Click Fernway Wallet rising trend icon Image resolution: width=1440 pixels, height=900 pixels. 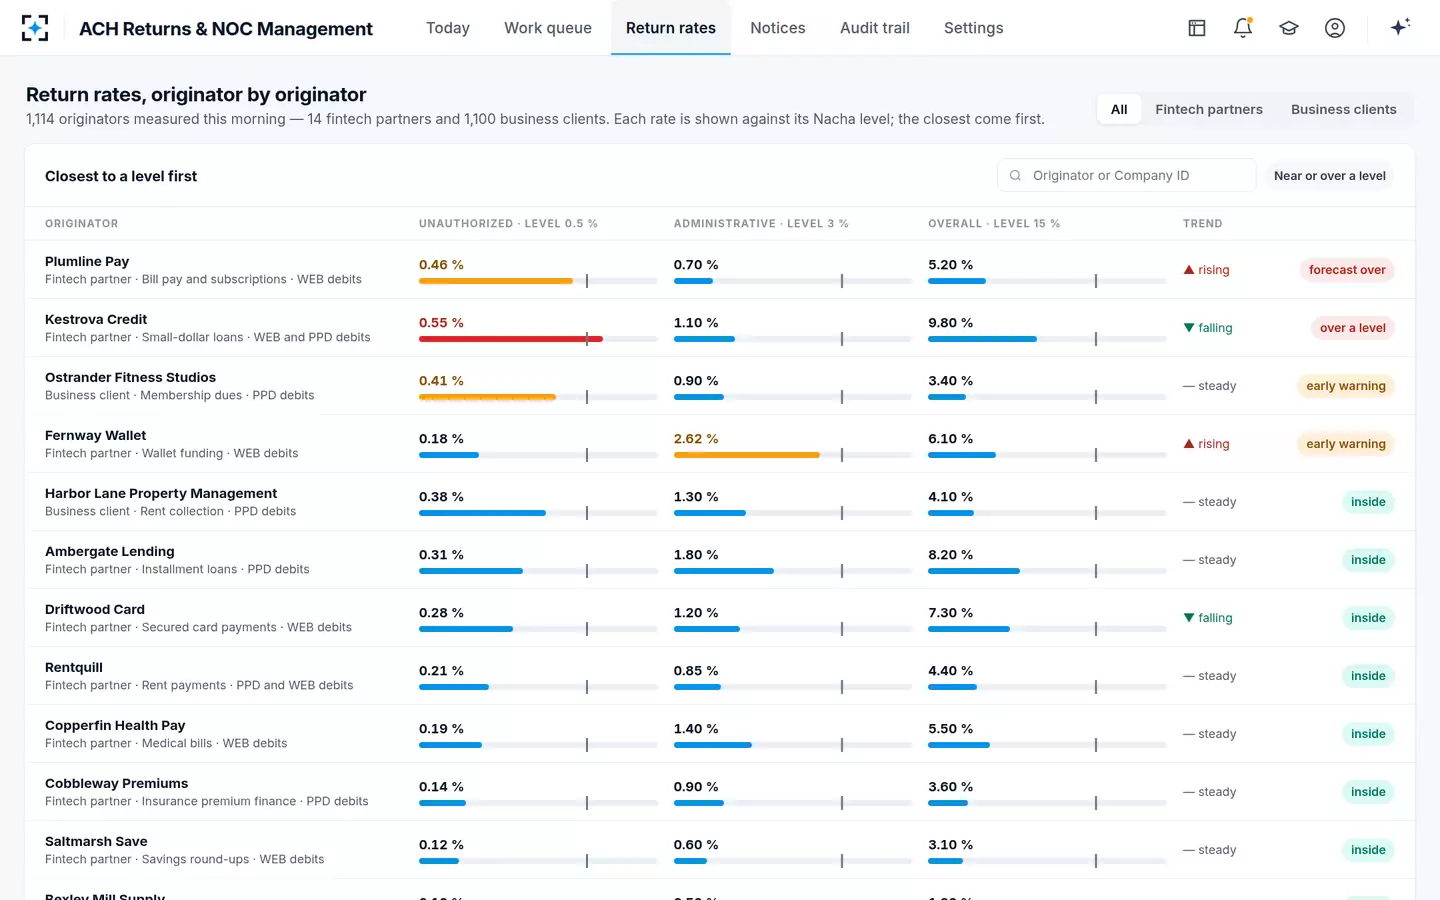[x=1189, y=444]
